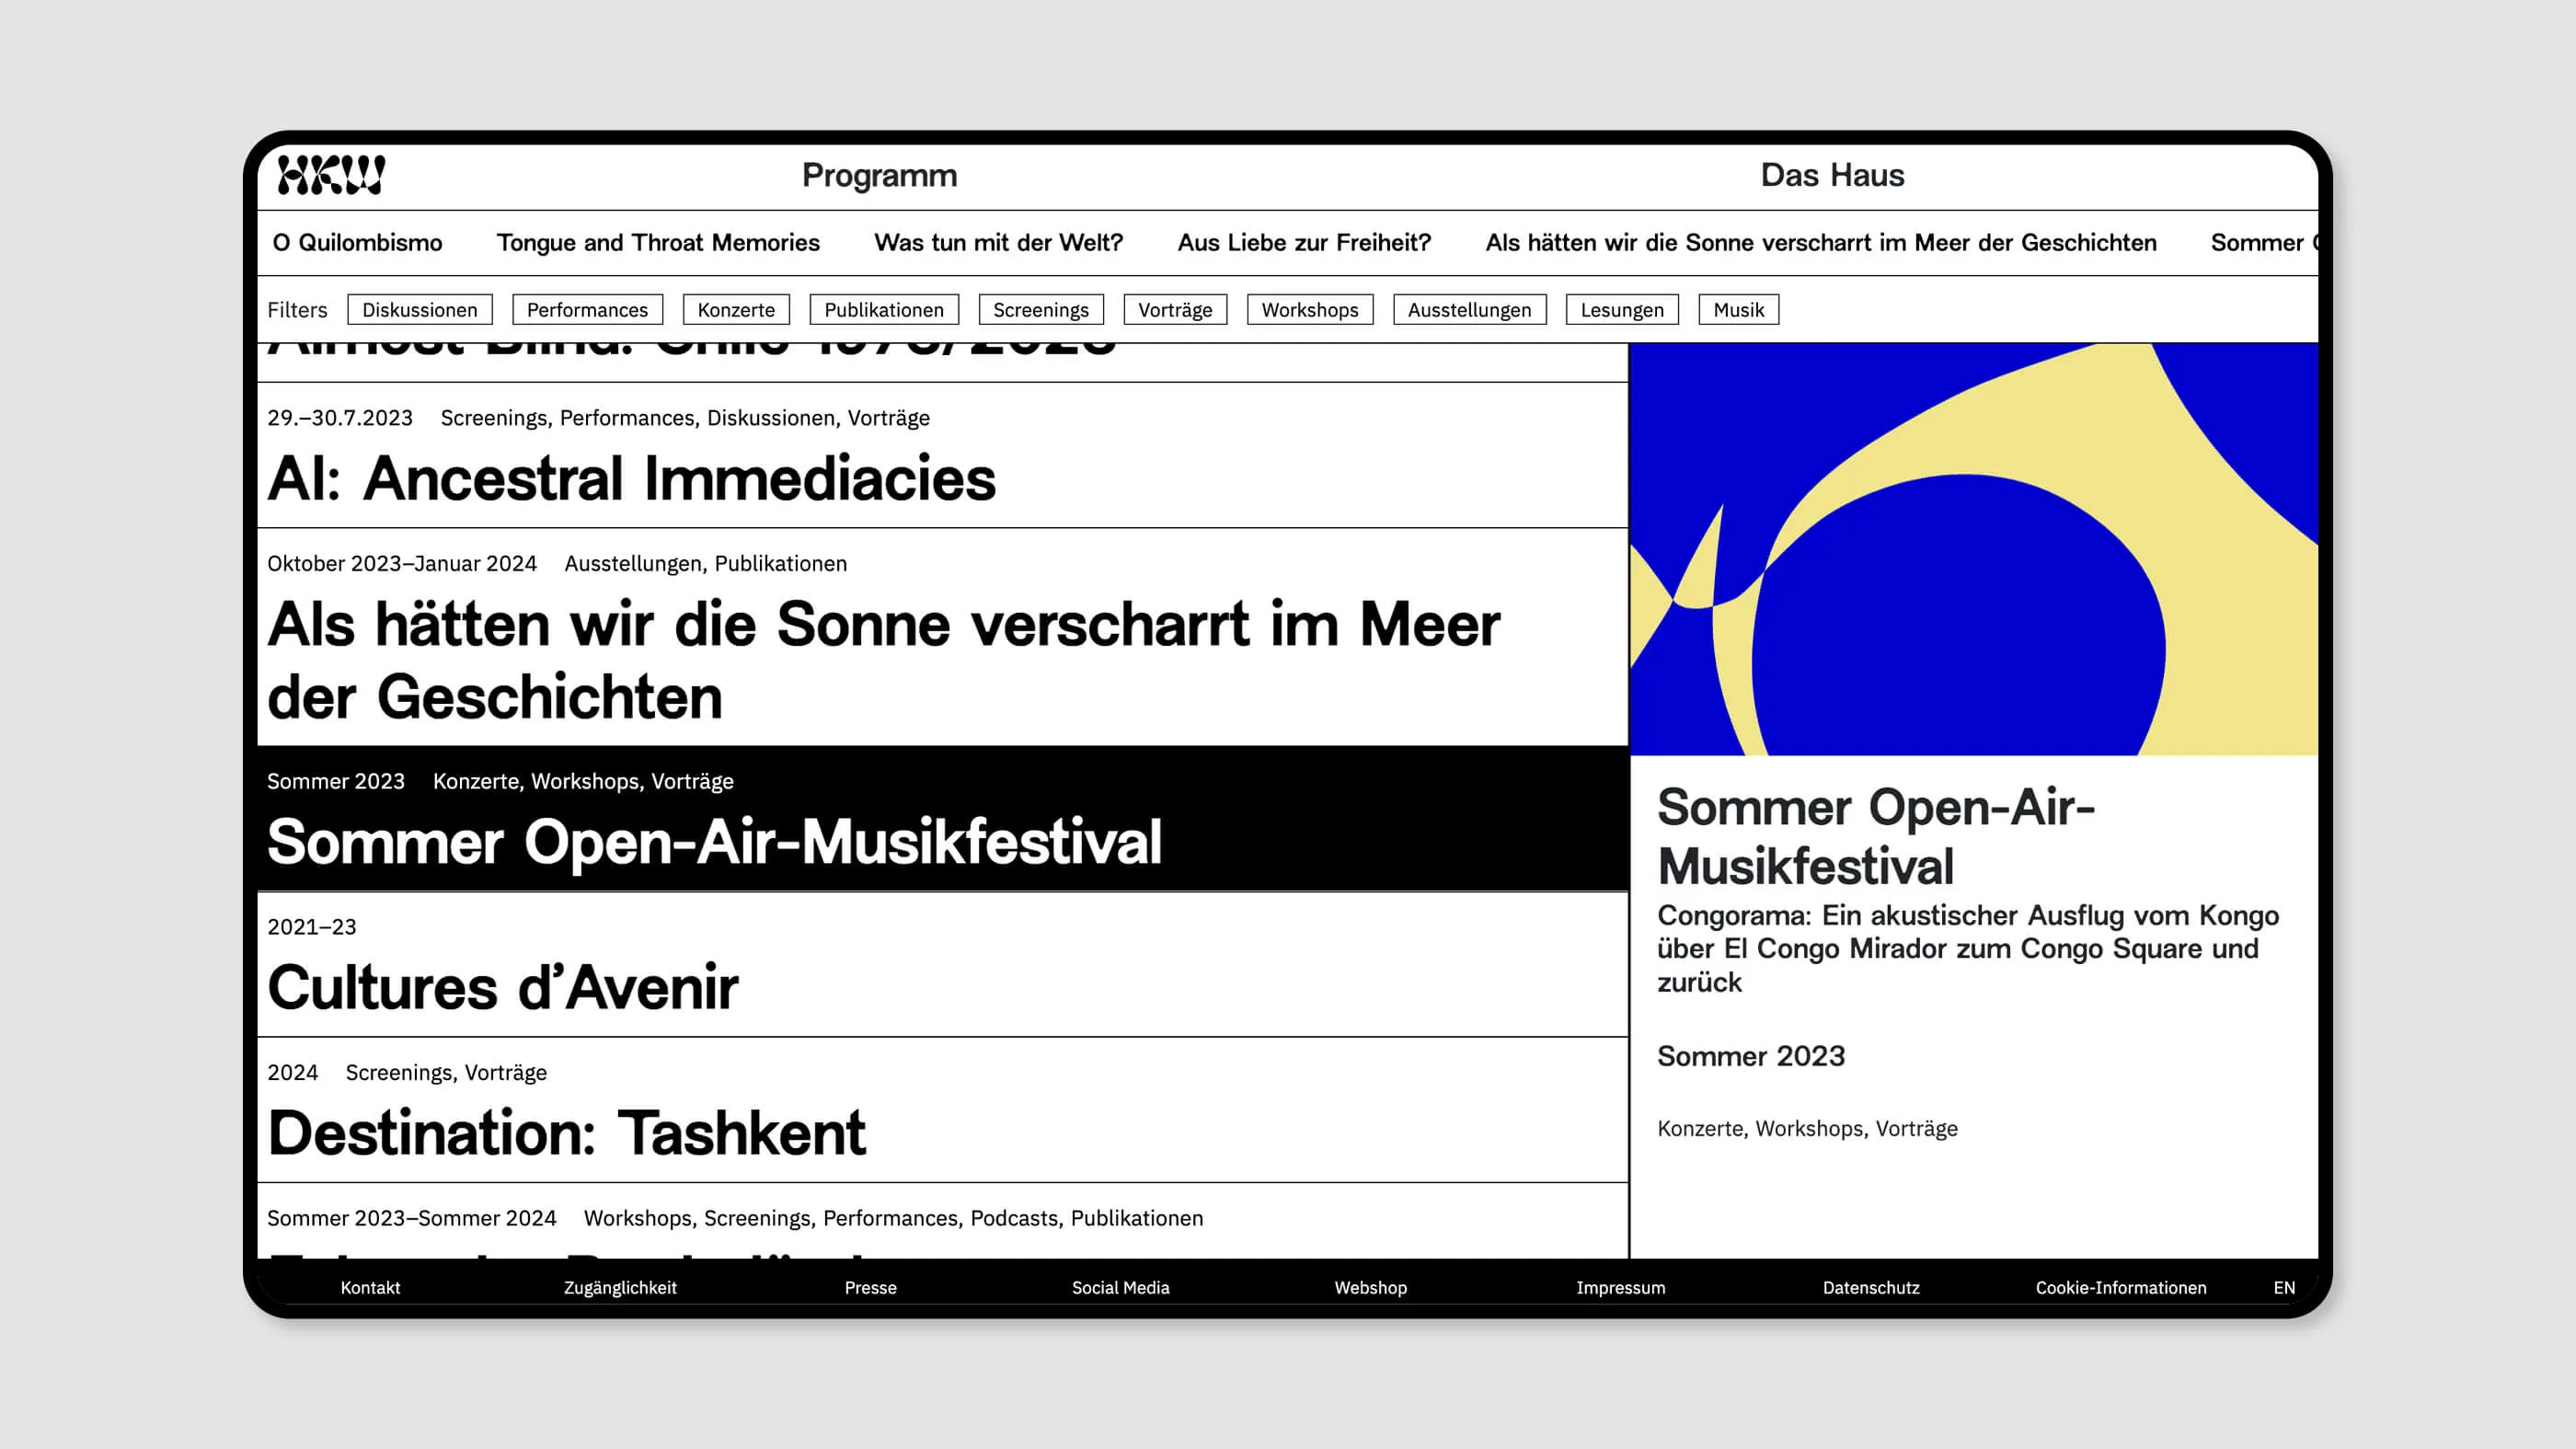The height and width of the screenshot is (1449, 2576).
Task: Open AI: Ancestral Immediacies entry
Action: click(942, 456)
